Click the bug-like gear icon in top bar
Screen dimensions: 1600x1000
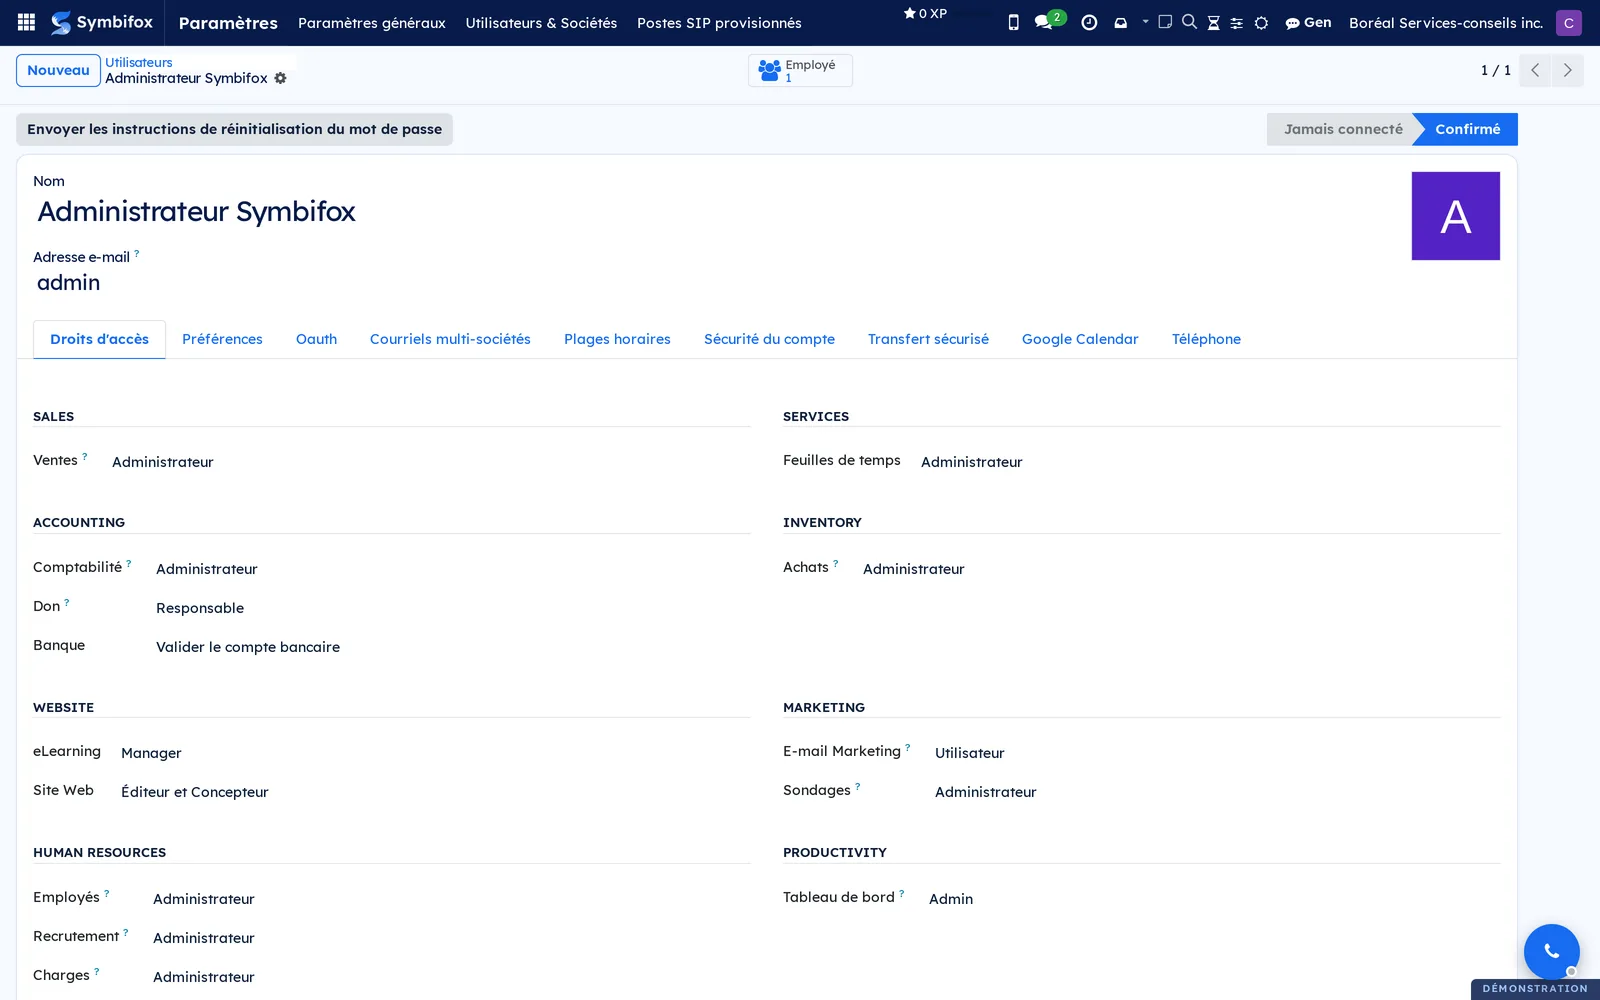point(1261,22)
